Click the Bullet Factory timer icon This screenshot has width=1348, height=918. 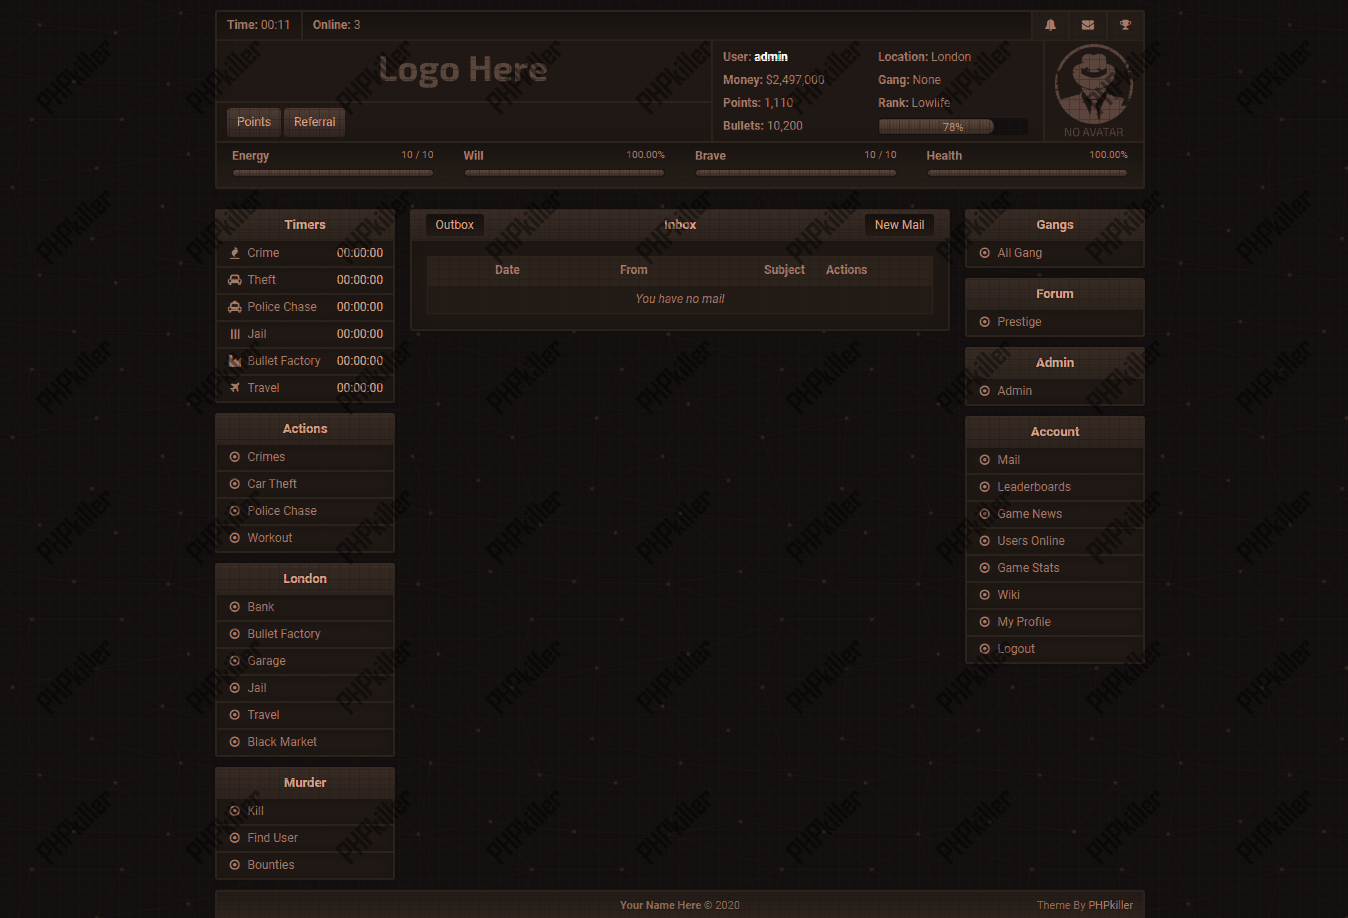[235, 361]
